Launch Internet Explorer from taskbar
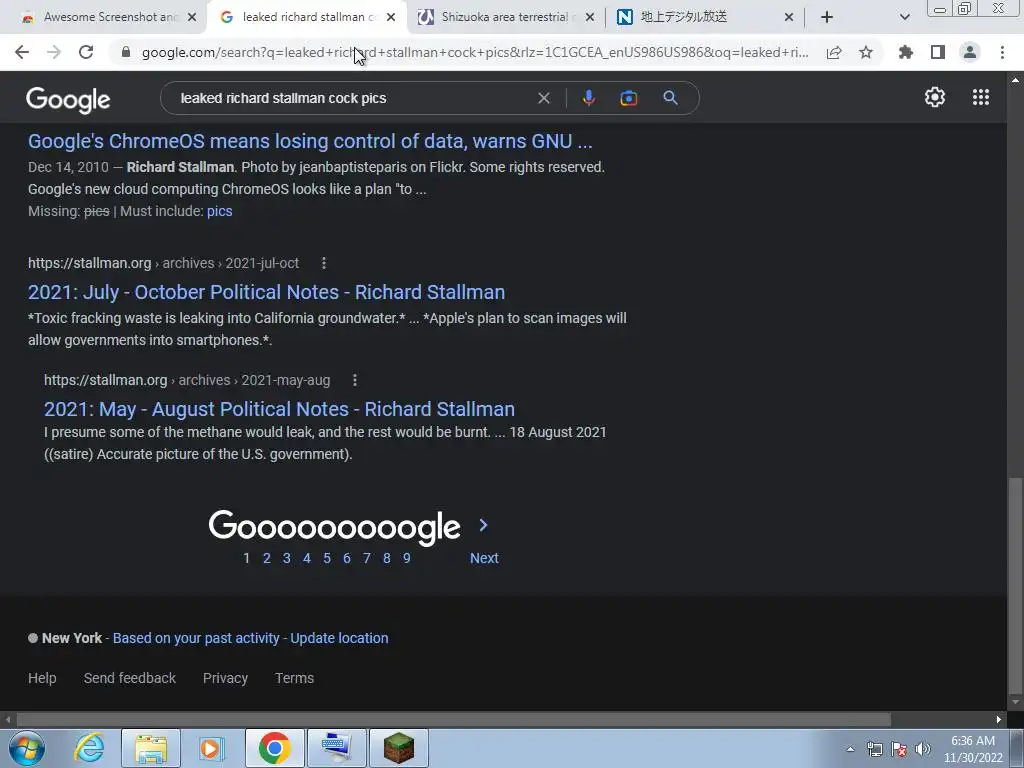Viewport: 1024px width, 768px height. click(x=89, y=748)
